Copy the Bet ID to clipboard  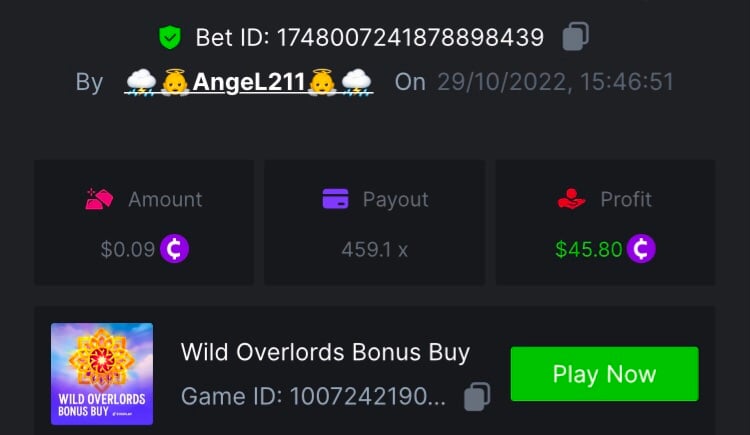coord(575,36)
